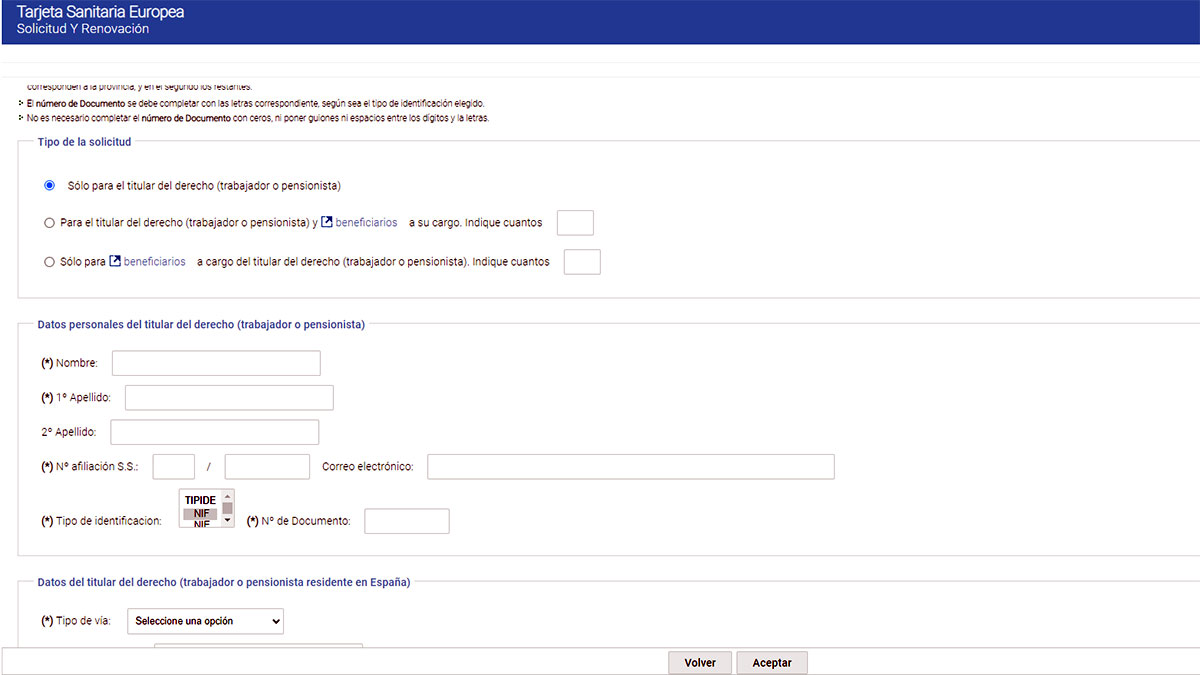Open the Tipo de vía dropdown
Screen dimensions: 1200x675
point(204,621)
